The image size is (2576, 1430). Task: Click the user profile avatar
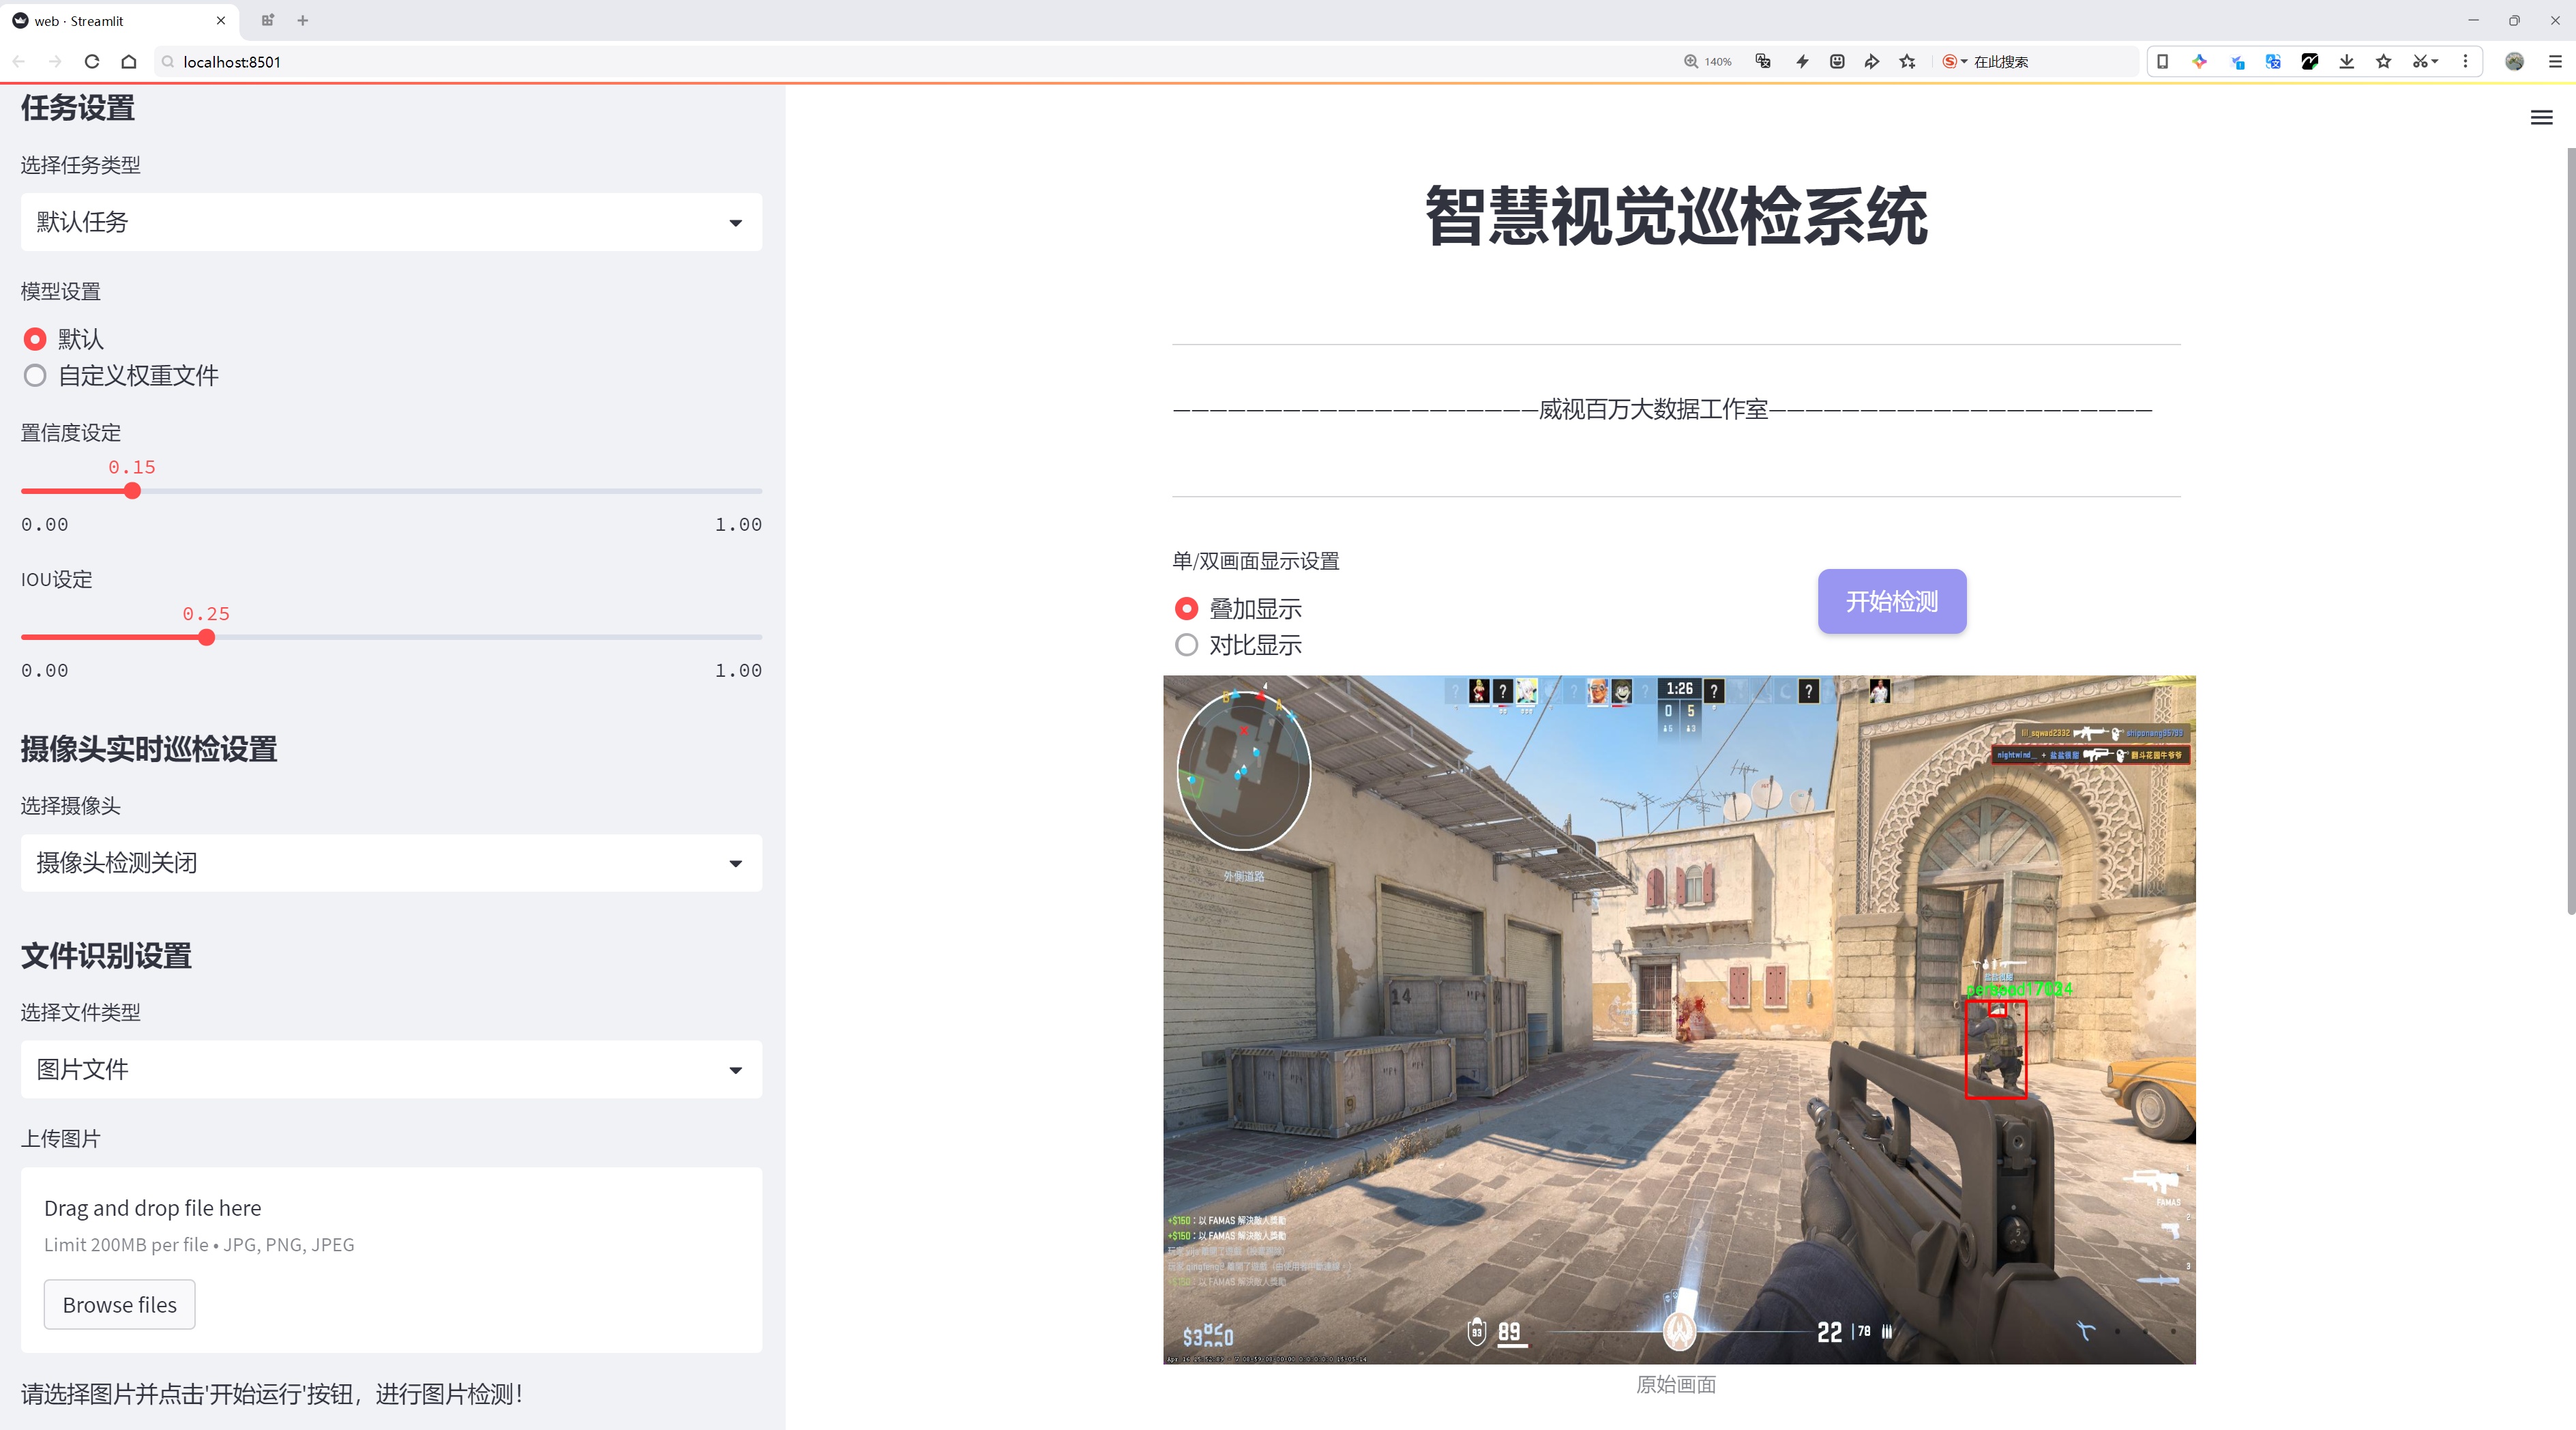pyautogui.click(x=2514, y=62)
